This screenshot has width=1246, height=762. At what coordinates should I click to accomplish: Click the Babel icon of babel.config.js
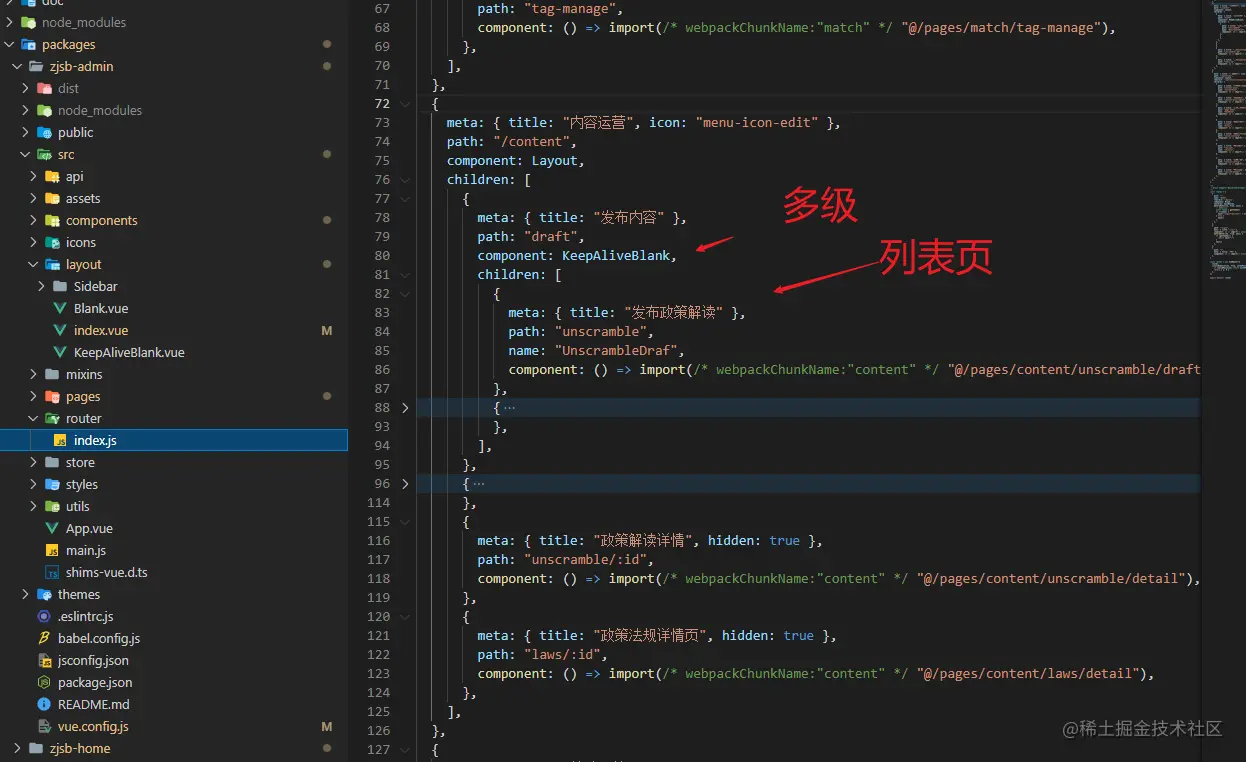coord(44,638)
